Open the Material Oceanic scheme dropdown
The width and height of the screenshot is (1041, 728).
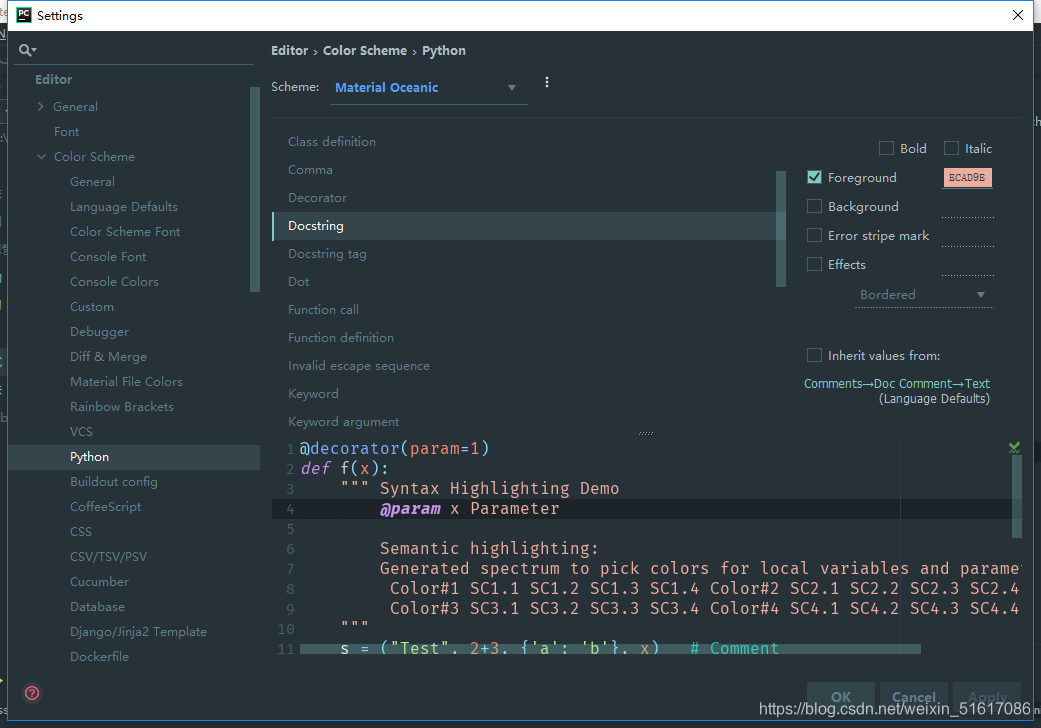click(429, 88)
